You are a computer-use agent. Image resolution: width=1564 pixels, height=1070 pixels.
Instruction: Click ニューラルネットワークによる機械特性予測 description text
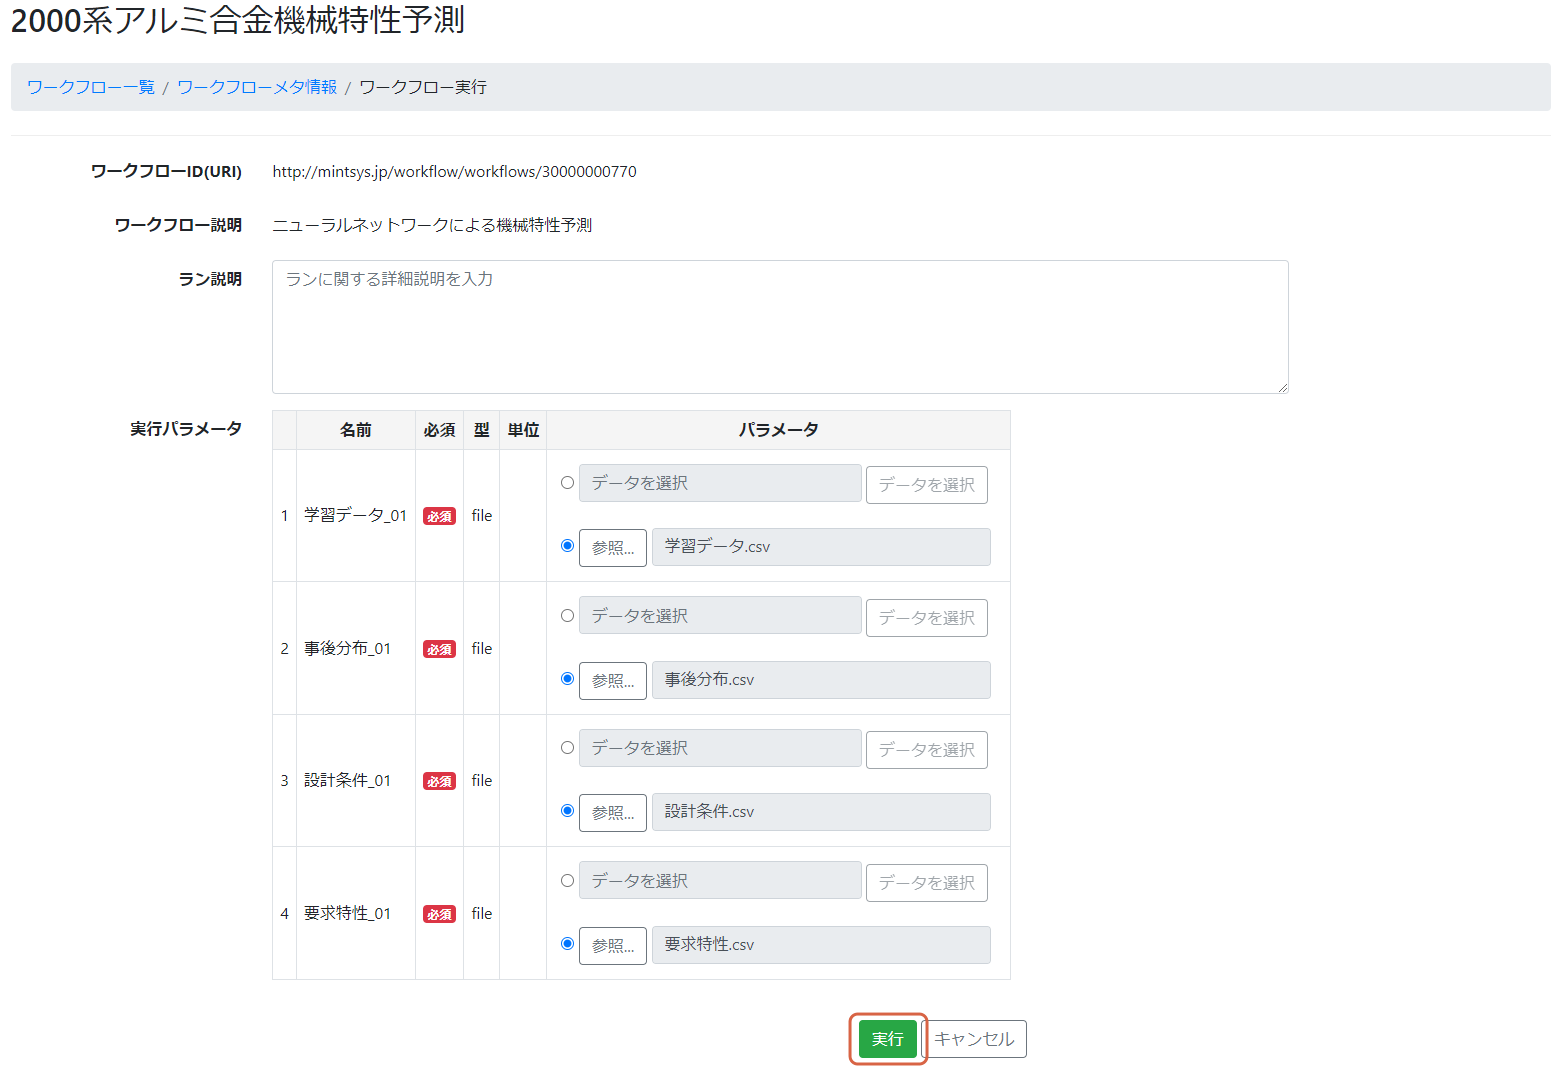pyautogui.click(x=432, y=225)
